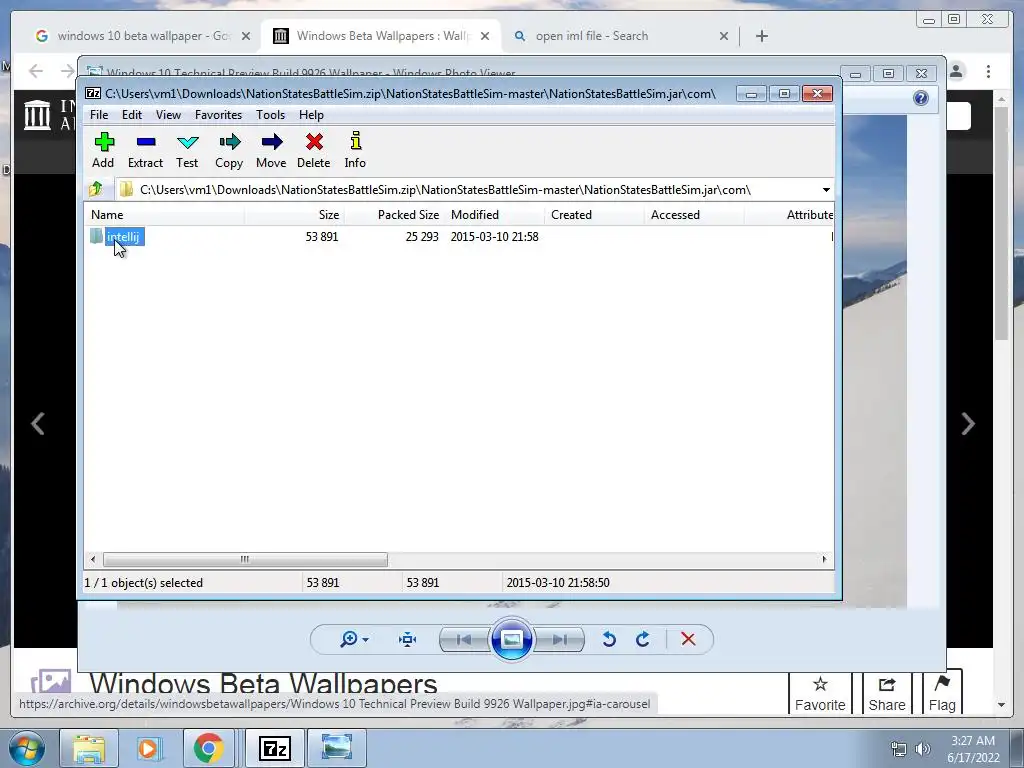This screenshot has height=768, width=1024.
Task: Open the Chrome profile avatar icon
Action: (956, 71)
